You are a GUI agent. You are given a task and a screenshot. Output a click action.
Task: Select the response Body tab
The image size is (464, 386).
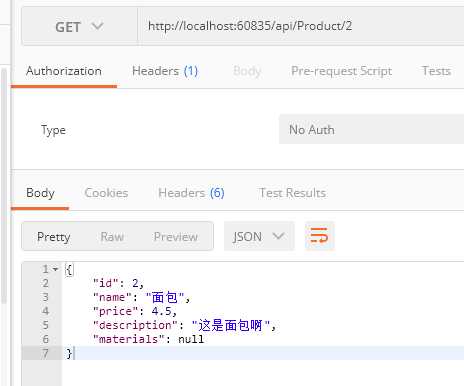(x=40, y=193)
